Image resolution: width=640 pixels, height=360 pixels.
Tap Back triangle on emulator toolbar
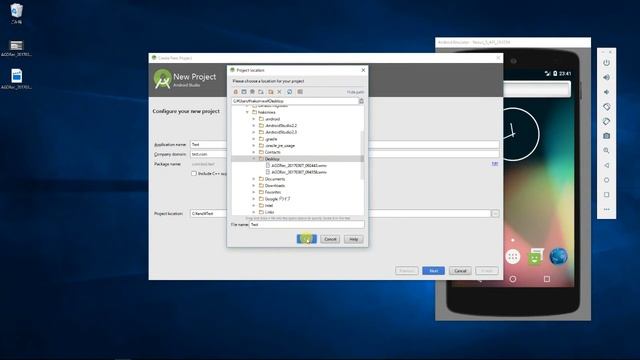coord(607,165)
